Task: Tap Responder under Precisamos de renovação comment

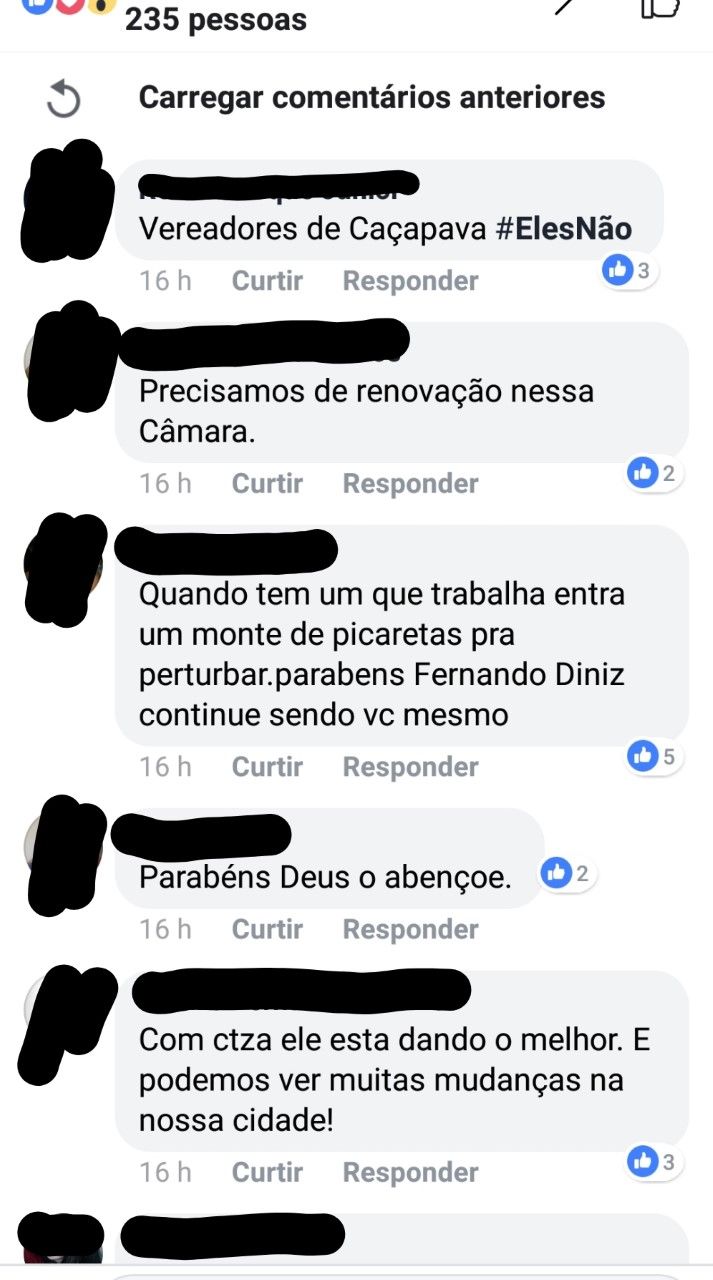Action: click(411, 484)
